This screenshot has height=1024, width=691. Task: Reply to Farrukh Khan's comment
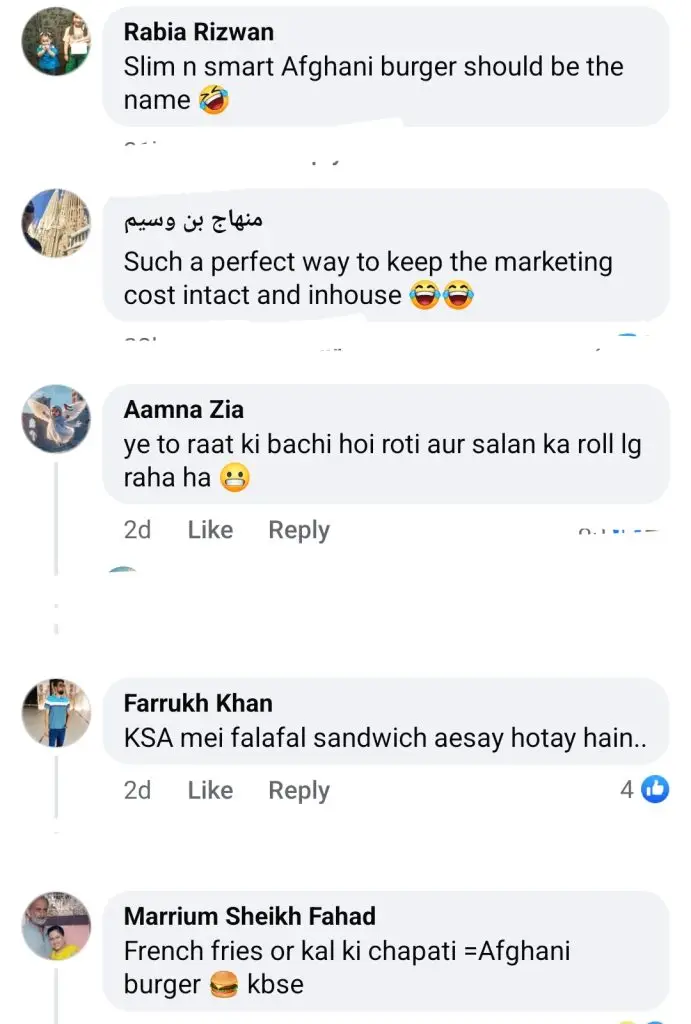click(x=298, y=790)
